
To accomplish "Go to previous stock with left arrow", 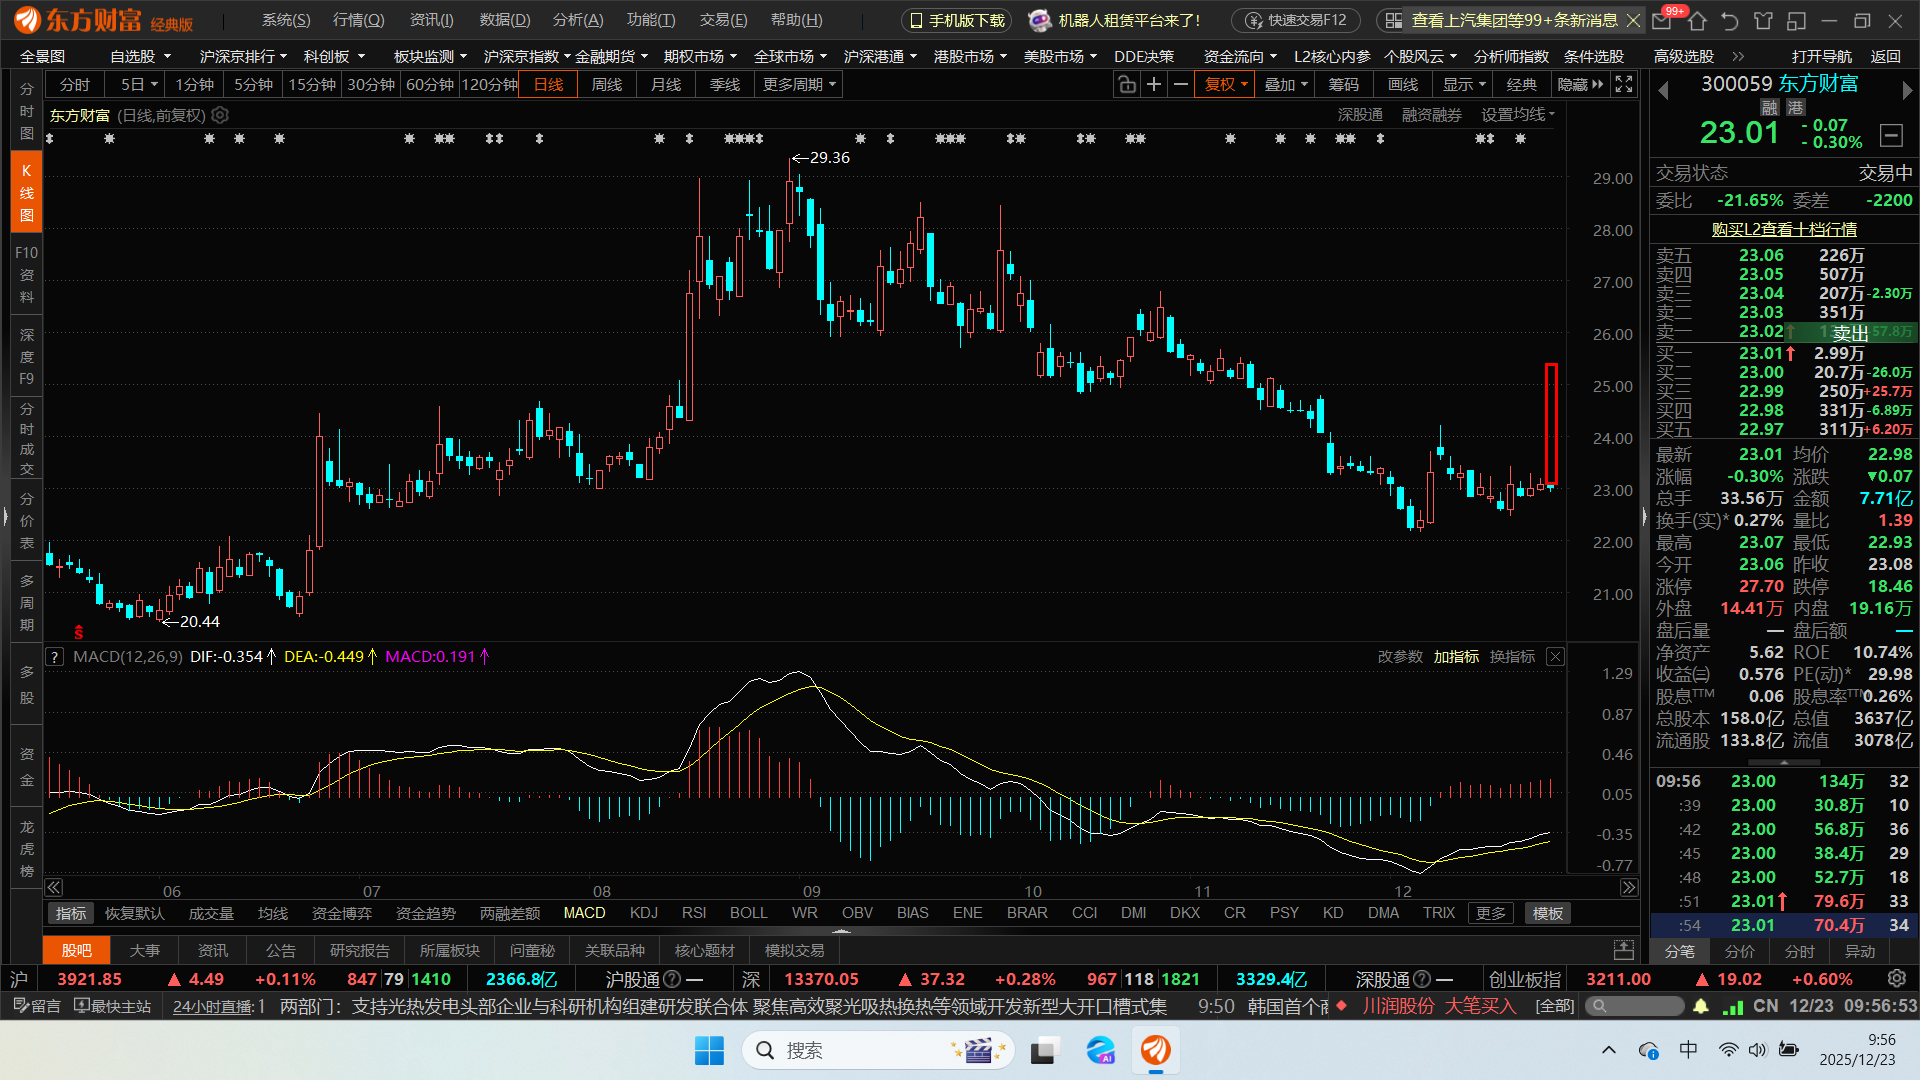I will pos(1664,91).
